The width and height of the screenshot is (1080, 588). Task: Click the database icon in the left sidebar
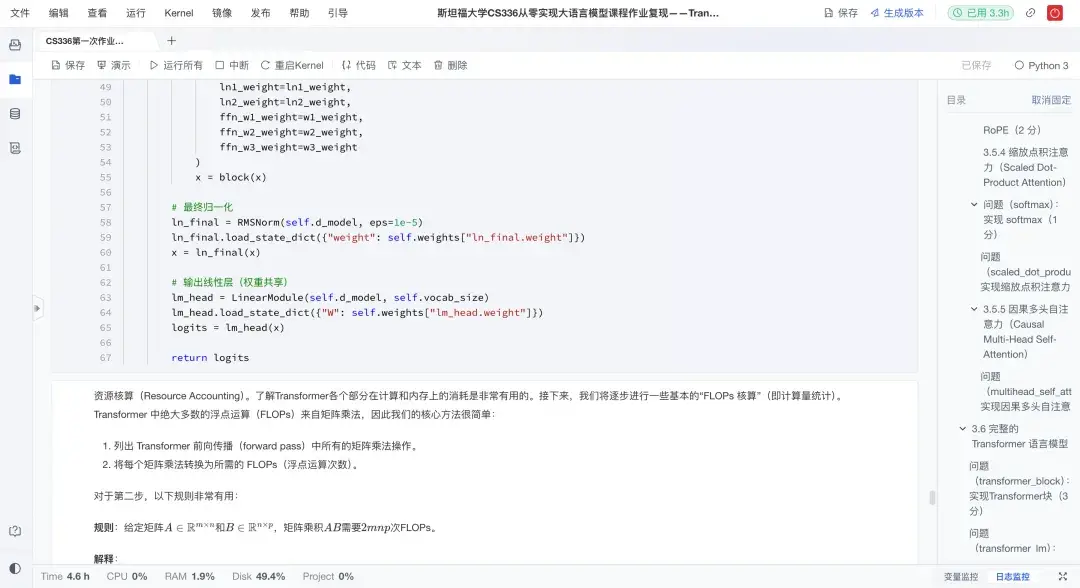click(x=14, y=112)
